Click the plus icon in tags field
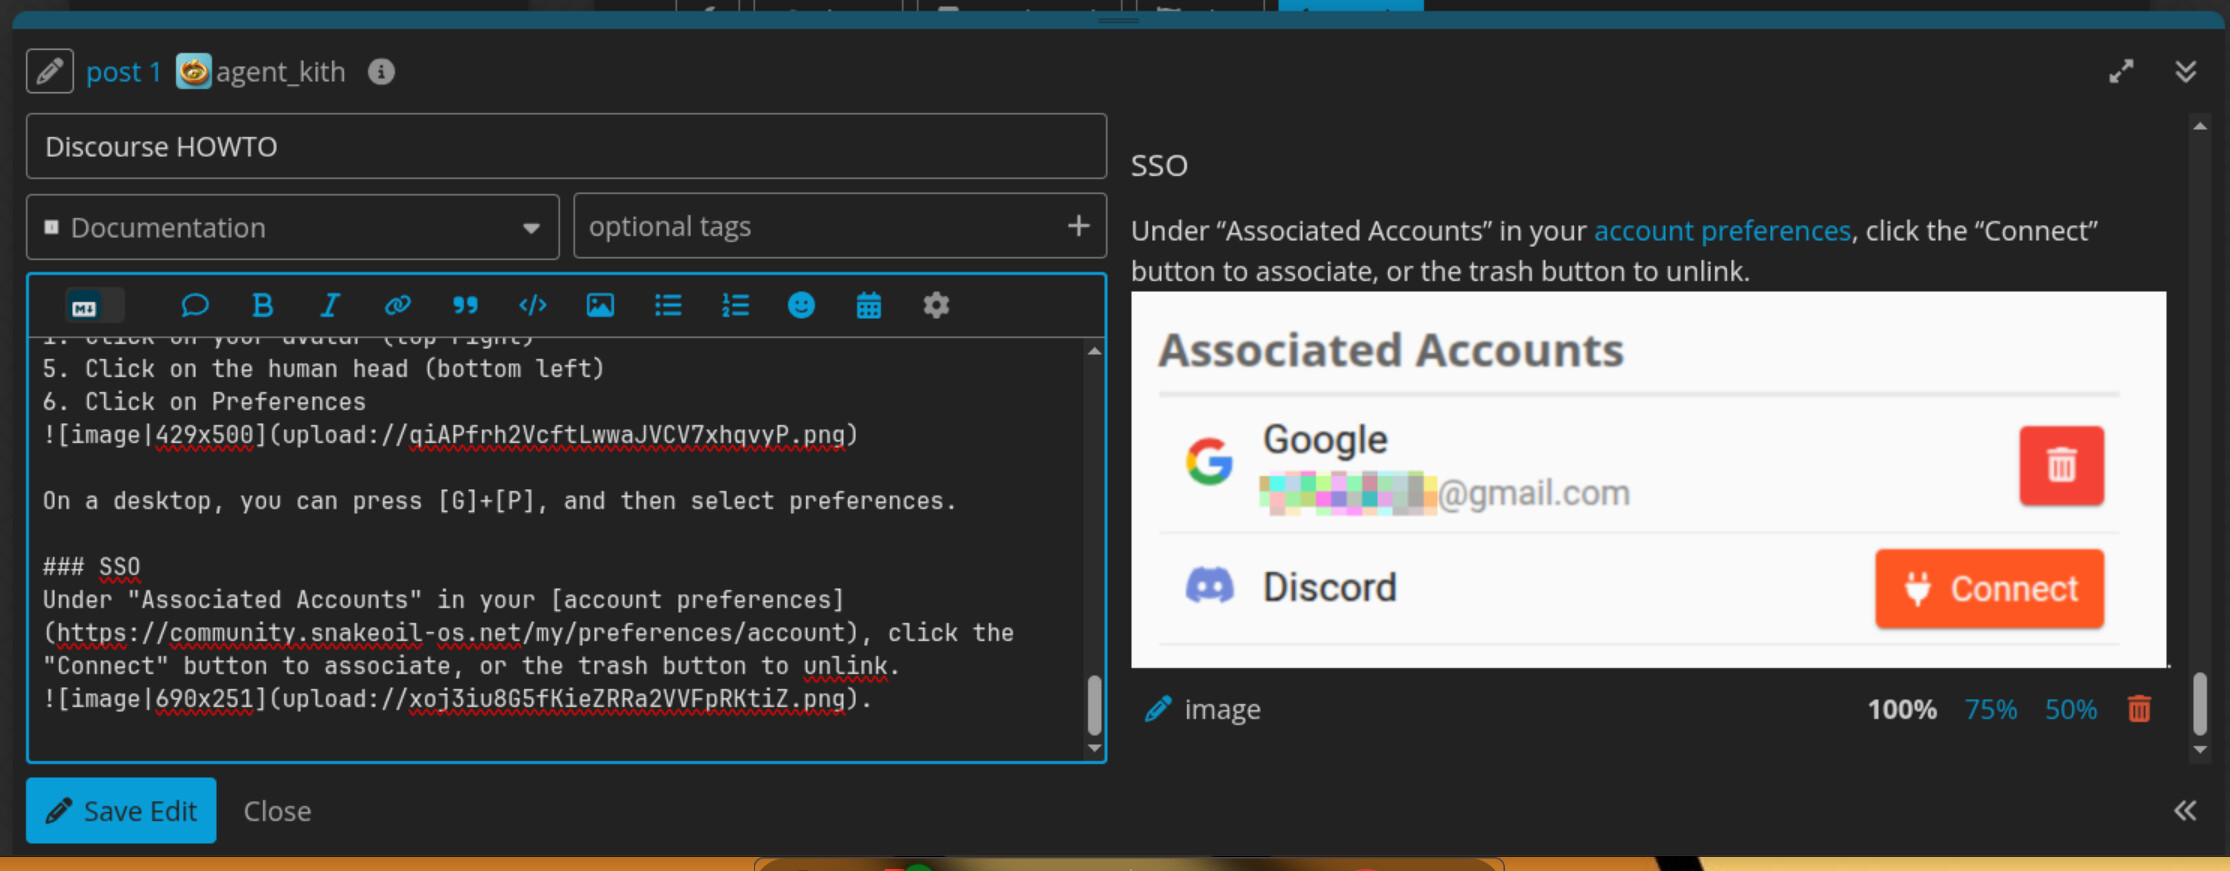2230x871 pixels. pyautogui.click(x=1078, y=226)
